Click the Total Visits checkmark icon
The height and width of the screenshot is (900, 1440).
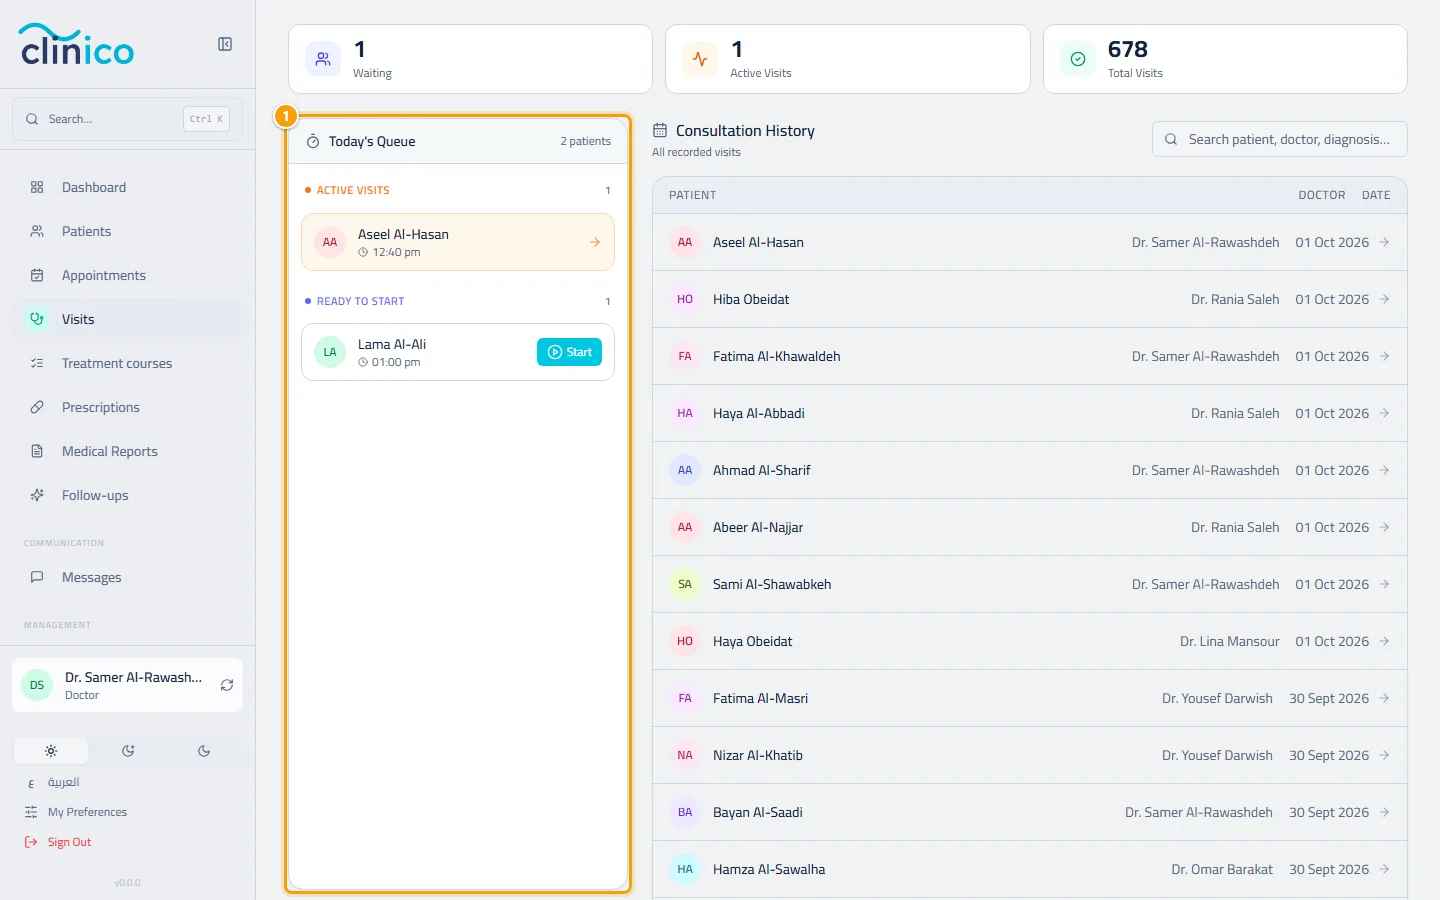1078,59
